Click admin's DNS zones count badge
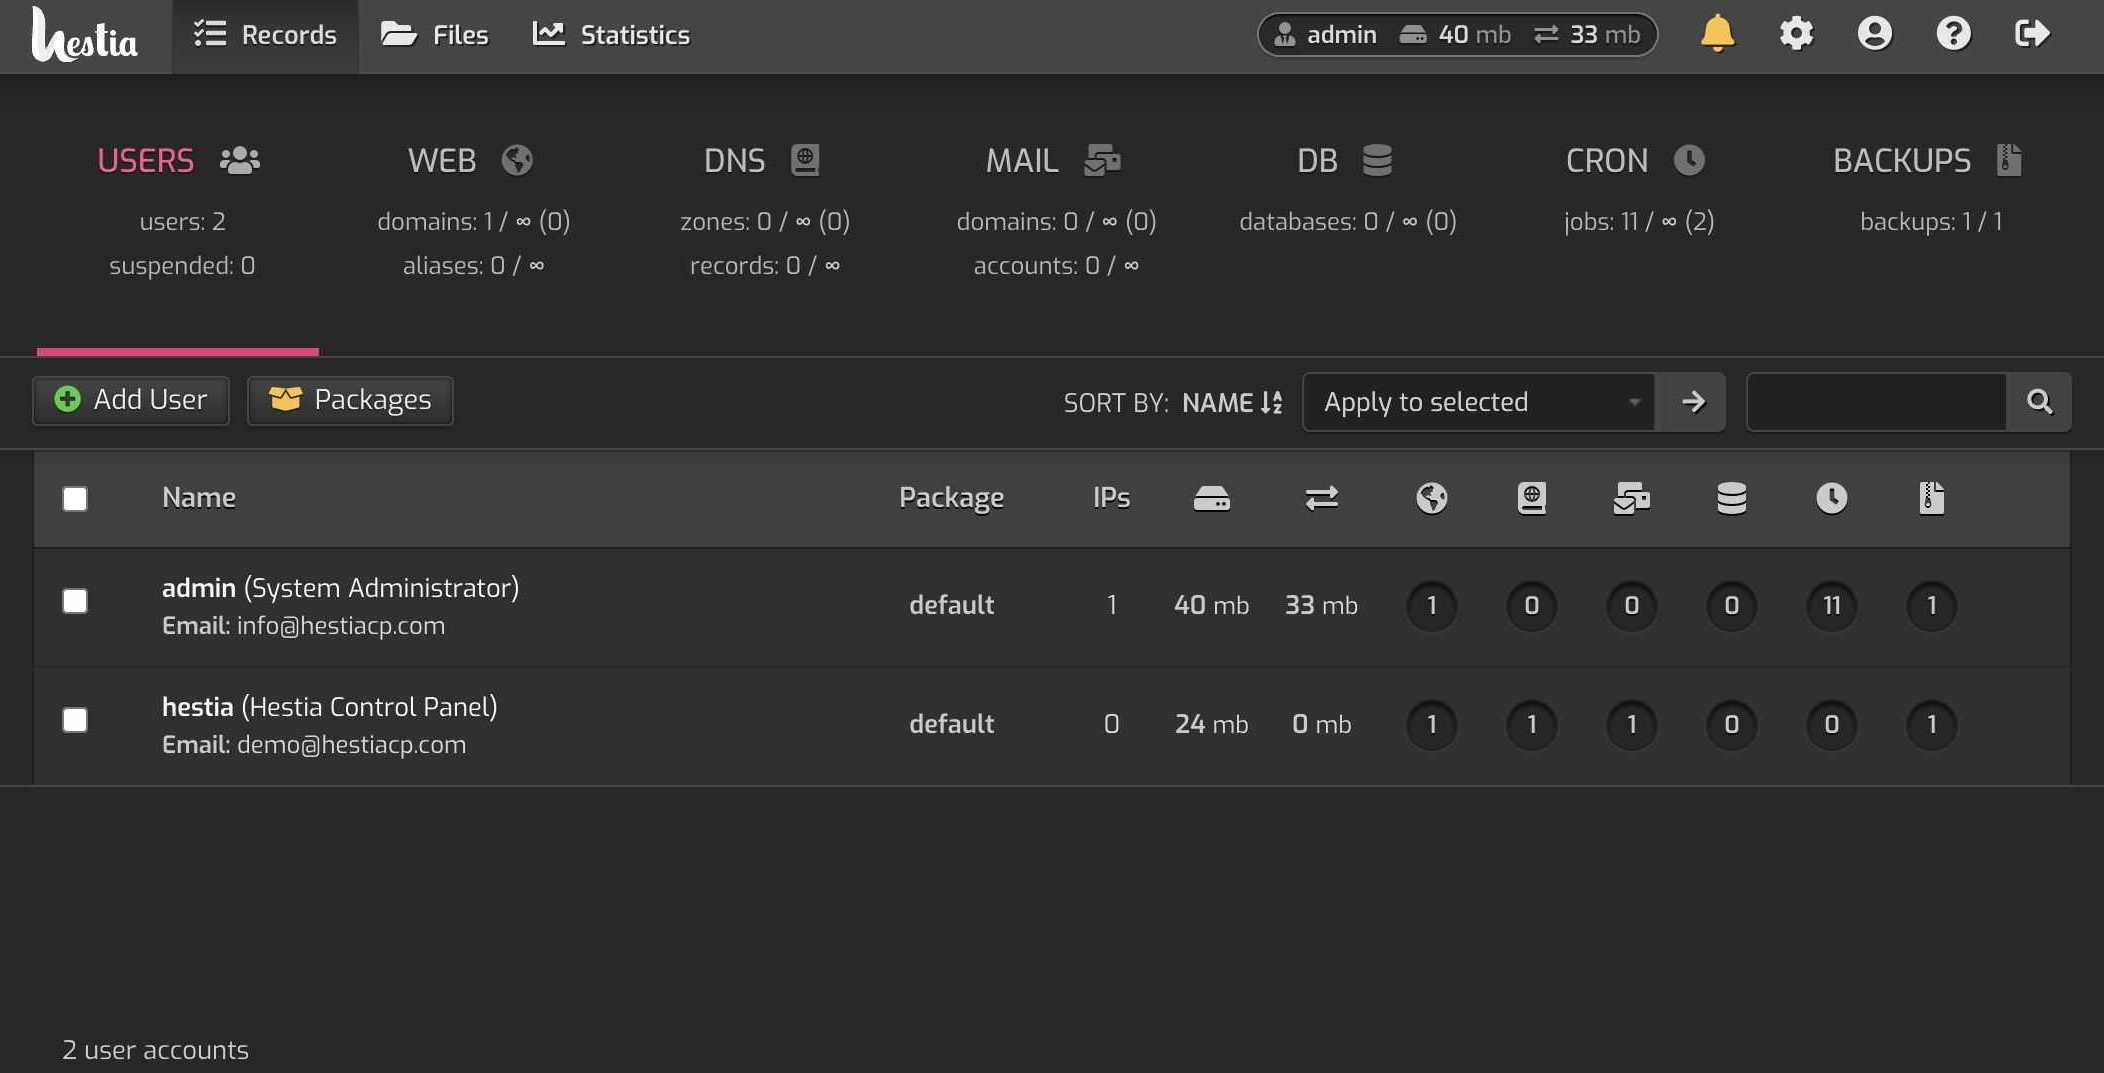Viewport: 2104px width, 1073px height. [1531, 605]
